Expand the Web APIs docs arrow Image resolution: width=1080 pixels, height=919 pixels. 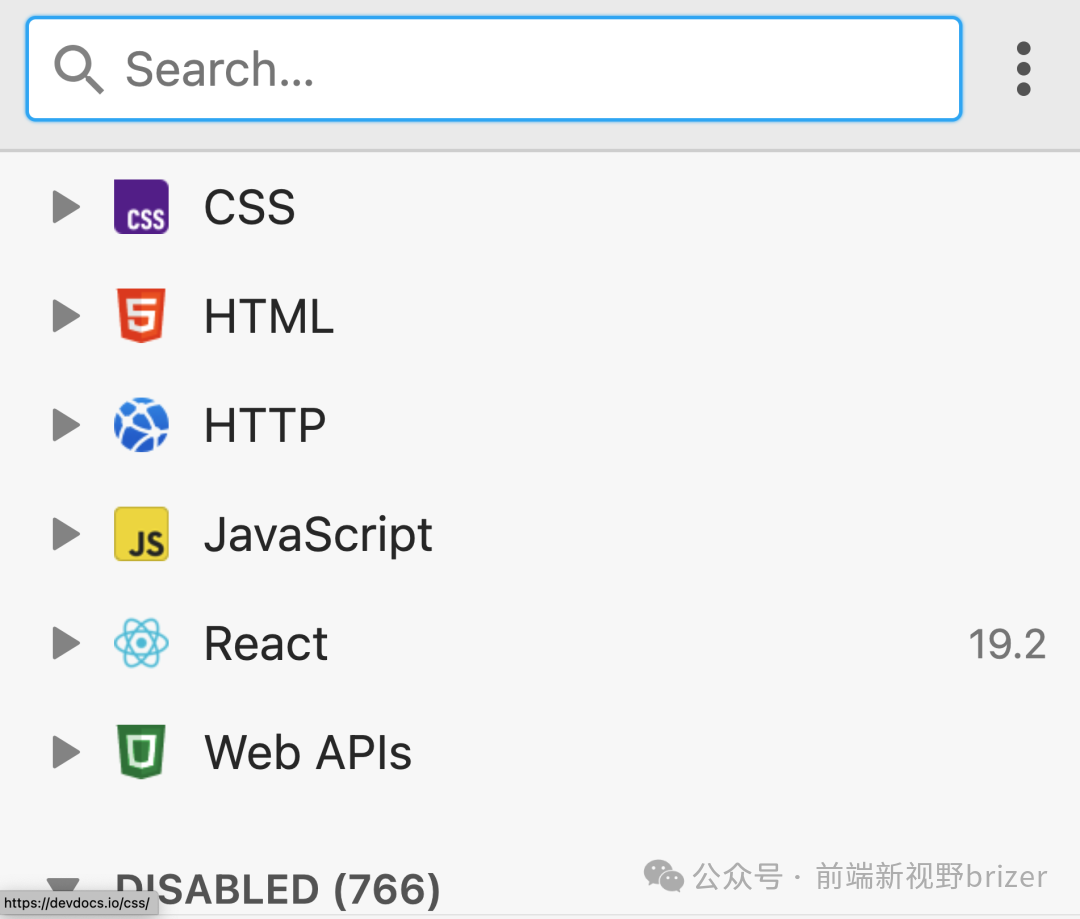66,752
